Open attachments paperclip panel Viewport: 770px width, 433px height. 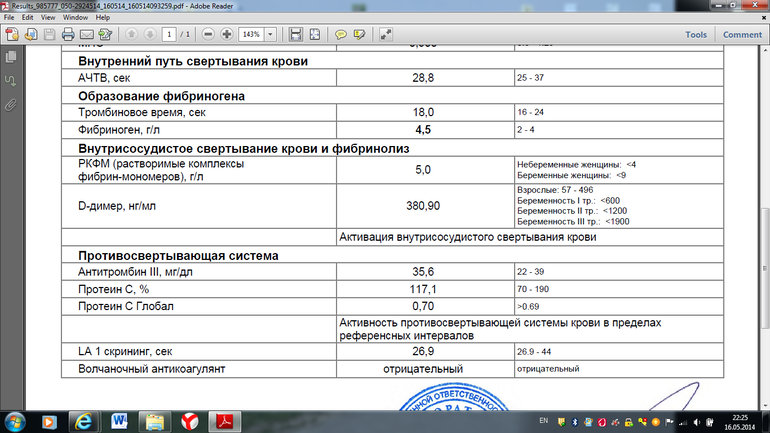click(11, 105)
